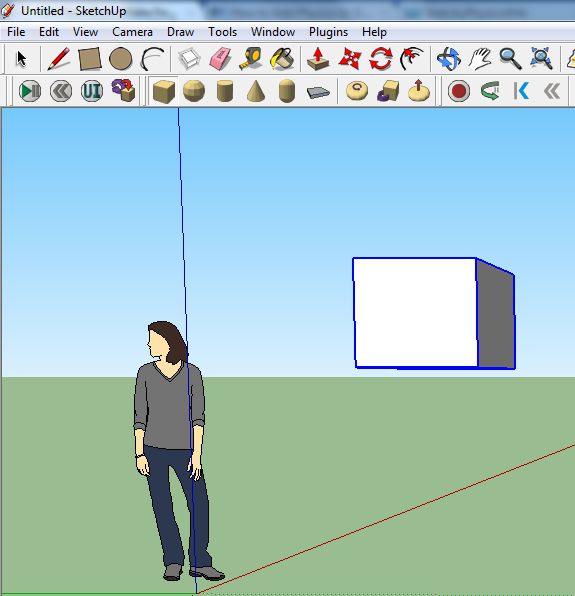Screen dimensions: 575x596
Task: Select the Rotate tool
Action: [x=380, y=59]
